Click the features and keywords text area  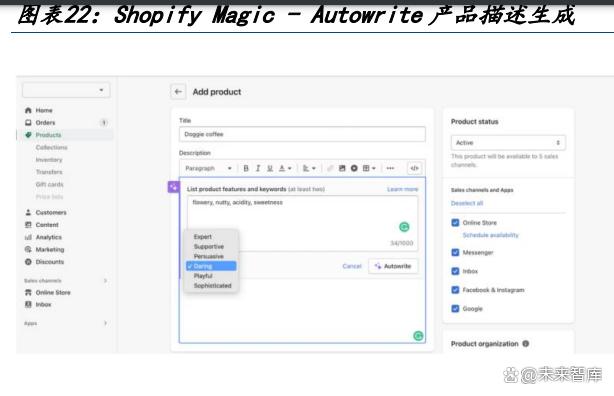coord(302,223)
